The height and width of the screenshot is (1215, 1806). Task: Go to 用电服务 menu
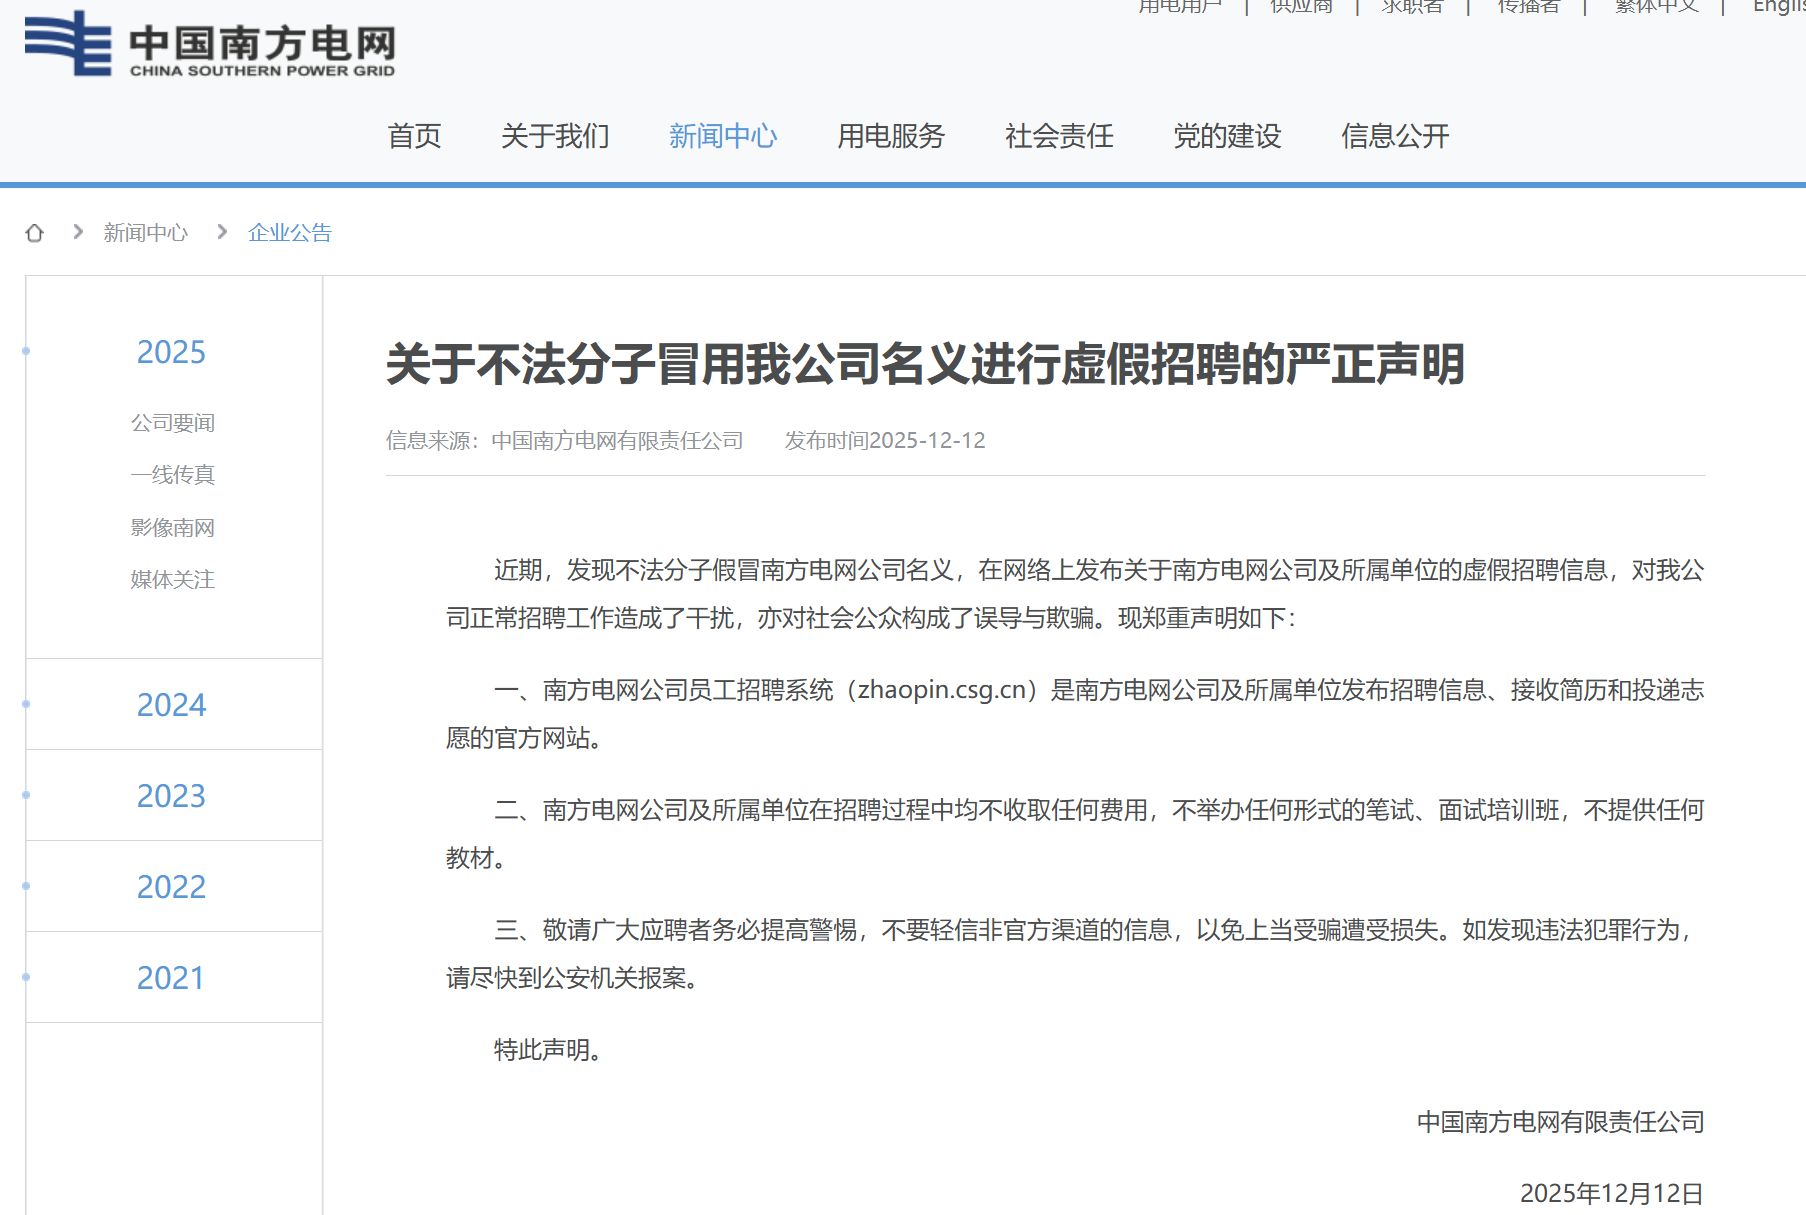(x=890, y=136)
